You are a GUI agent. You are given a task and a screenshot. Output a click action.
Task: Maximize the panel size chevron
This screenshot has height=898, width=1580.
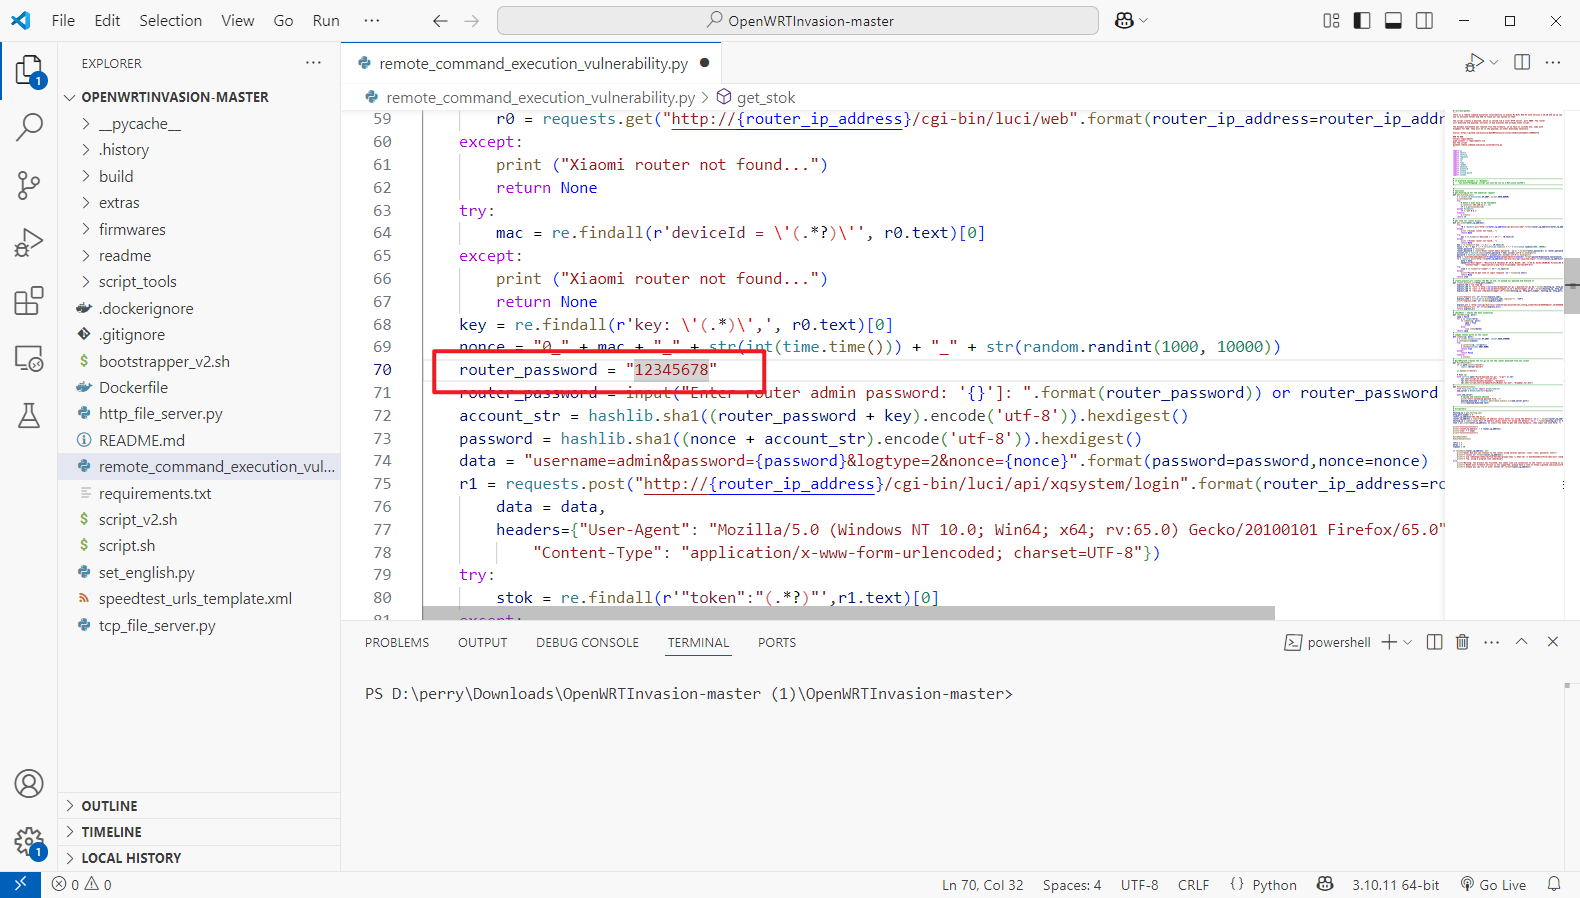tap(1522, 642)
